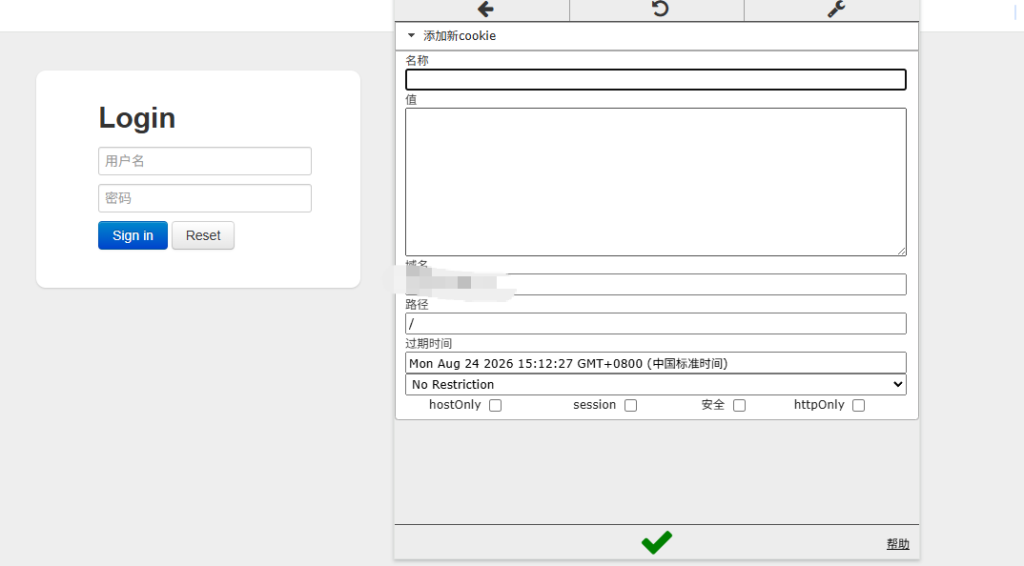Check the 安全 secure checkbox
This screenshot has width=1024, height=566.
(739, 406)
